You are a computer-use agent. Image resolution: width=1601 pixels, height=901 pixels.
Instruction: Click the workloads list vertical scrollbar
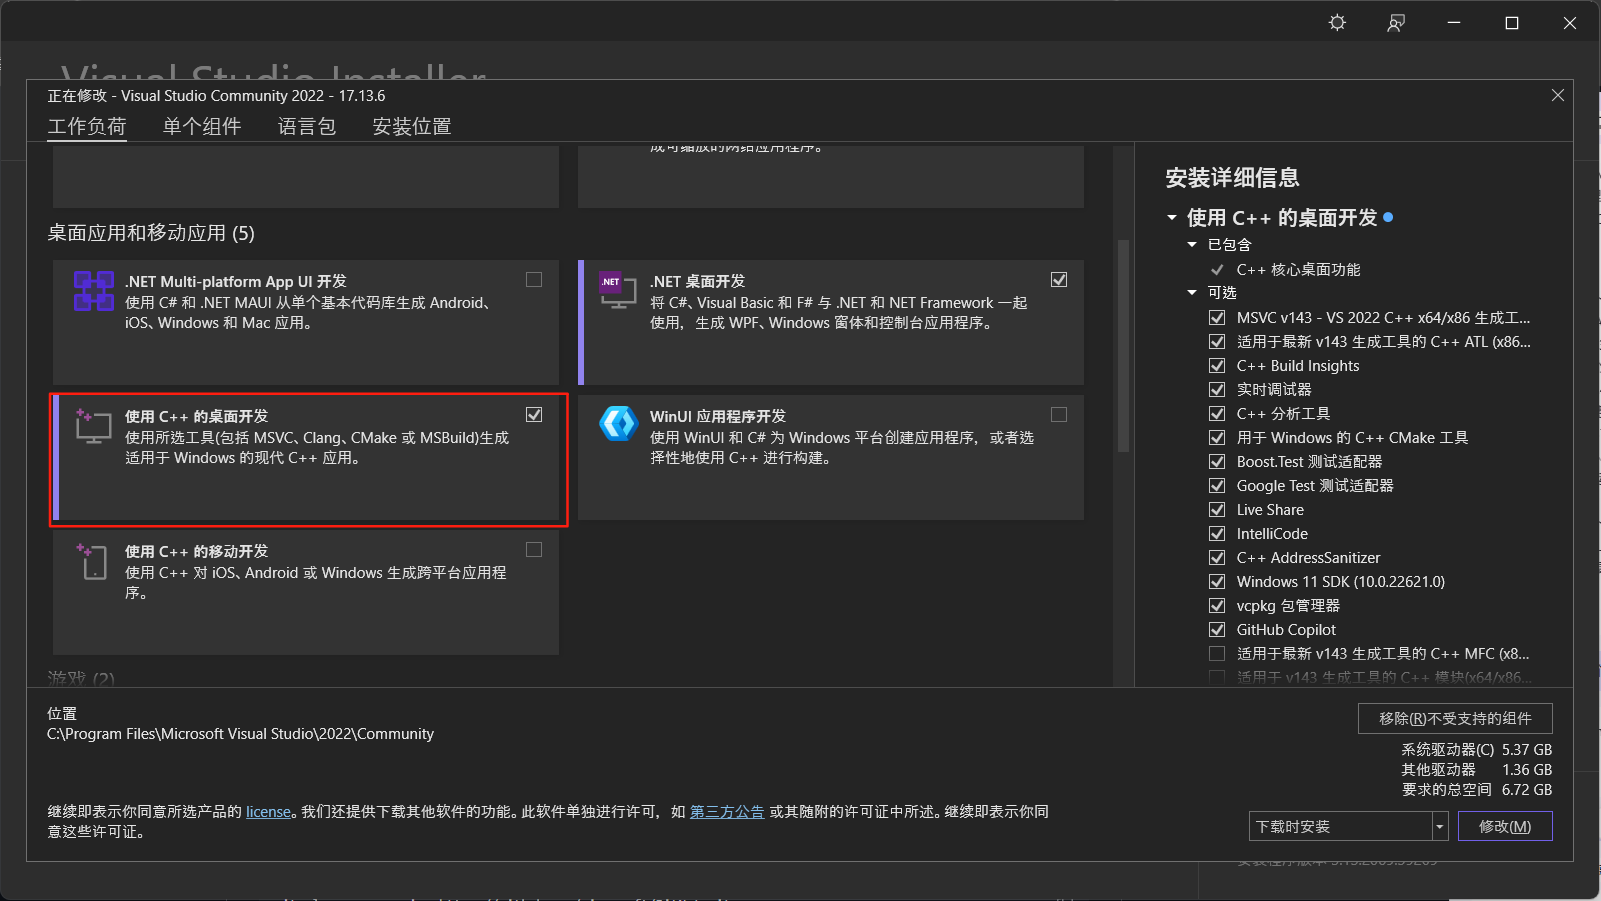[x=1123, y=346]
